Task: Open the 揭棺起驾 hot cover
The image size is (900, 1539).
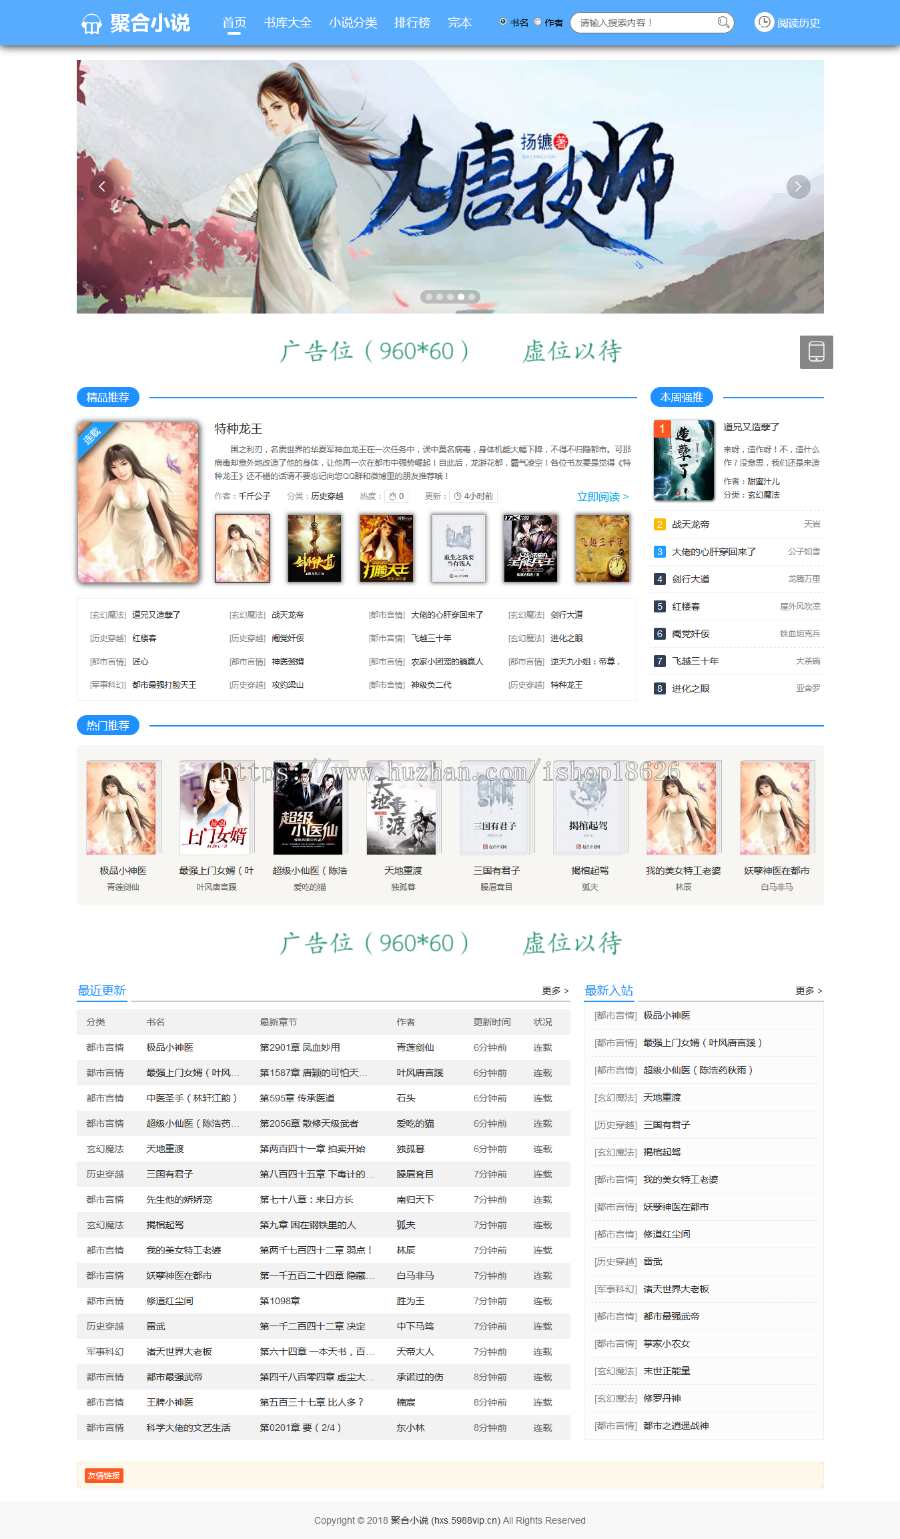Action: click(x=590, y=807)
